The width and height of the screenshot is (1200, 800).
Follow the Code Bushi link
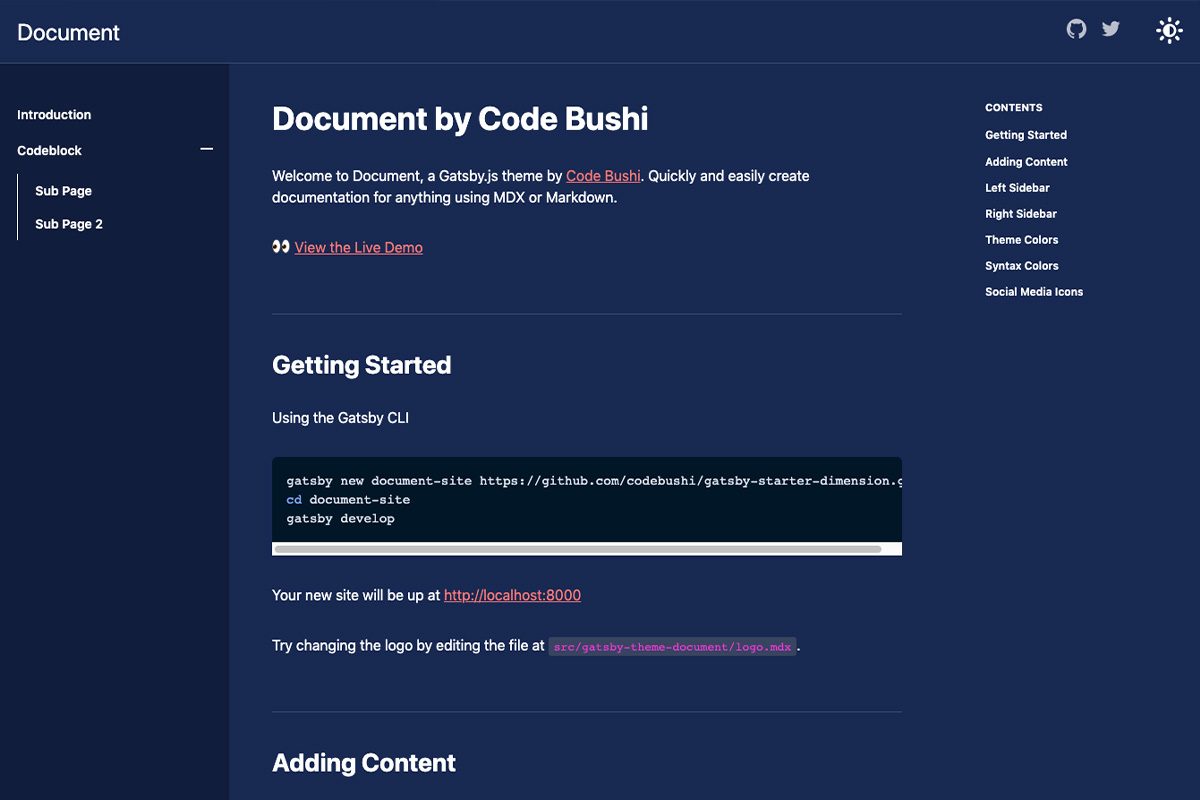point(603,176)
